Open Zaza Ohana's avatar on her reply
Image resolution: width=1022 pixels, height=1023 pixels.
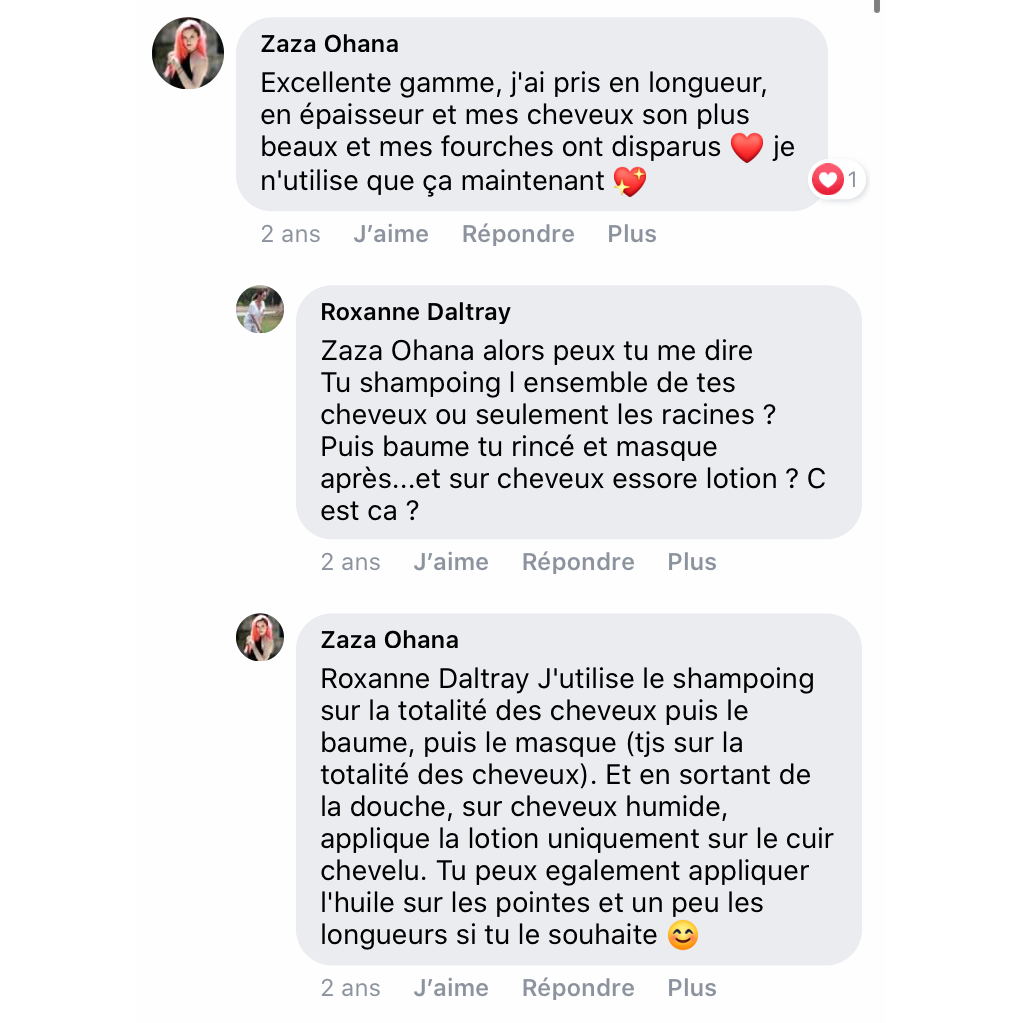tap(260, 637)
